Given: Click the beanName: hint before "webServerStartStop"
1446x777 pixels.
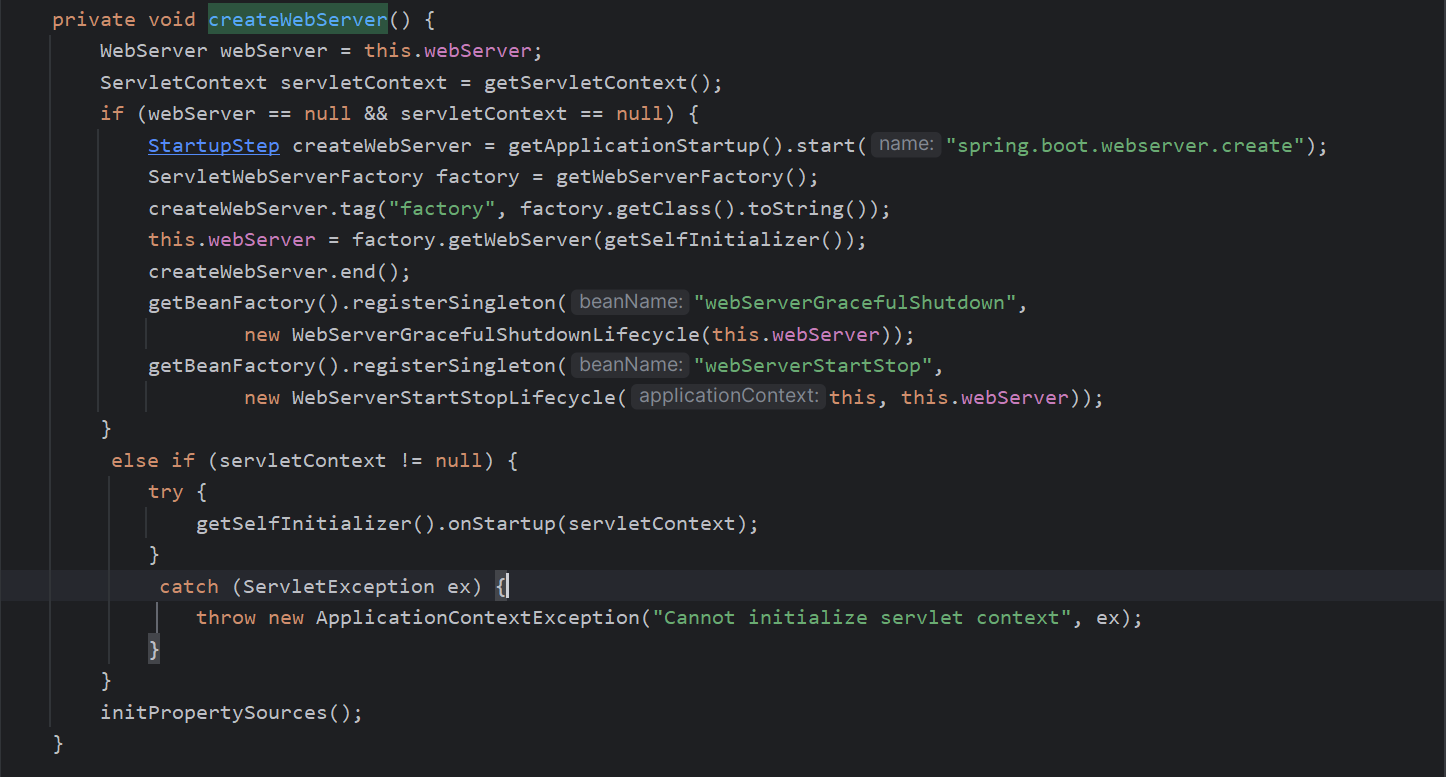Looking at the screenshot, I should (x=632, y=365).
